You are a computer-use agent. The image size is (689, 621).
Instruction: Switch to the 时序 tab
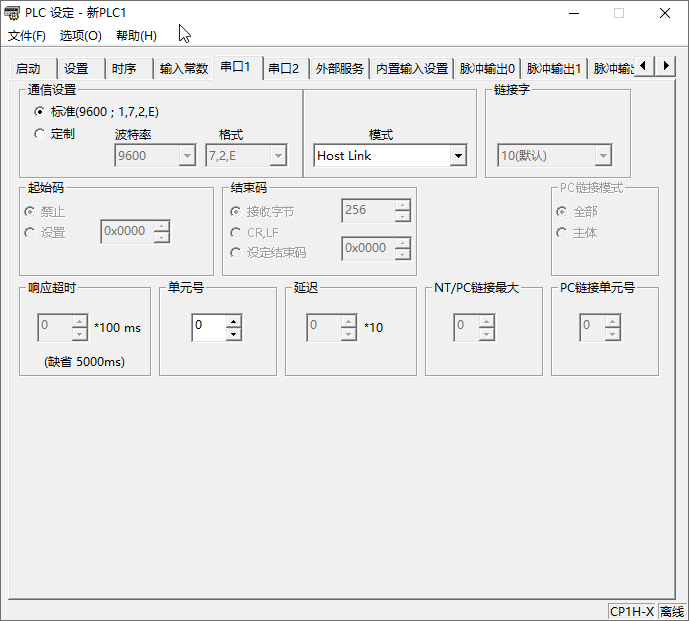(x=124, y=69)
